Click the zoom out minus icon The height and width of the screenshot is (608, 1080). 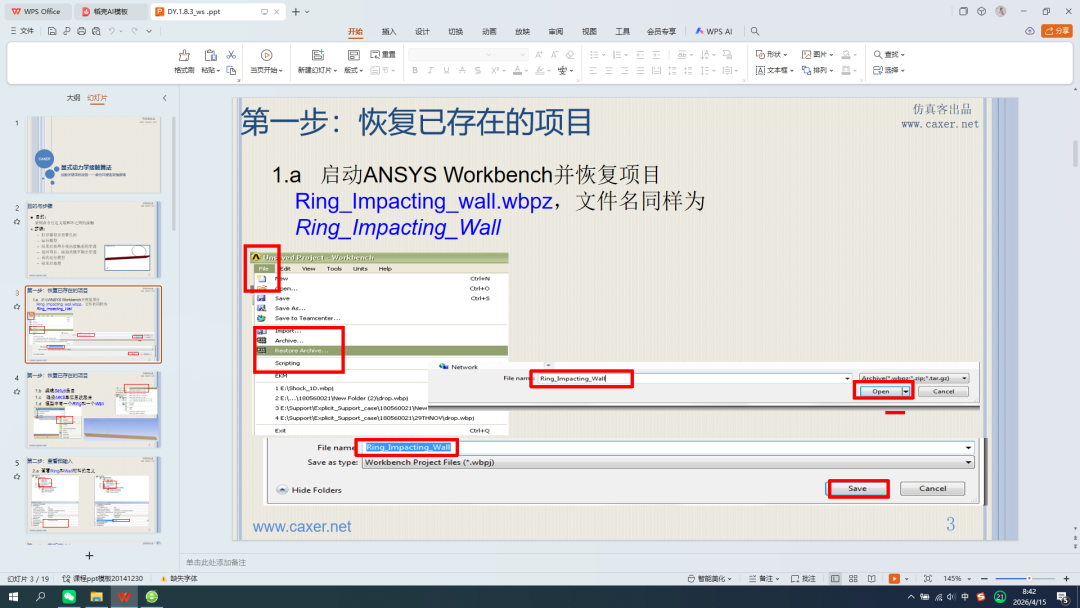pyautogui.click(x=984, y=578)
